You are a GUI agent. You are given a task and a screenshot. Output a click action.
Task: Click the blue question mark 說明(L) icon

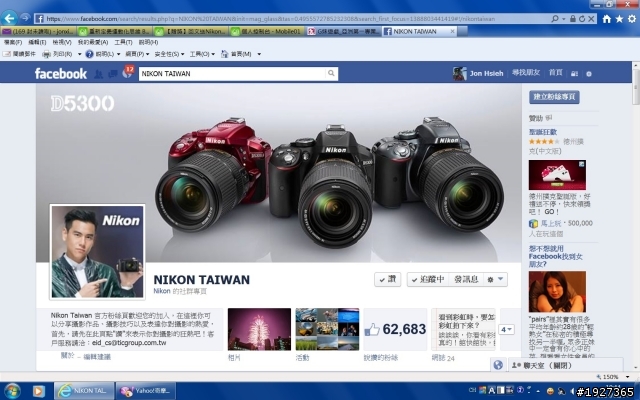click(89, 54)
